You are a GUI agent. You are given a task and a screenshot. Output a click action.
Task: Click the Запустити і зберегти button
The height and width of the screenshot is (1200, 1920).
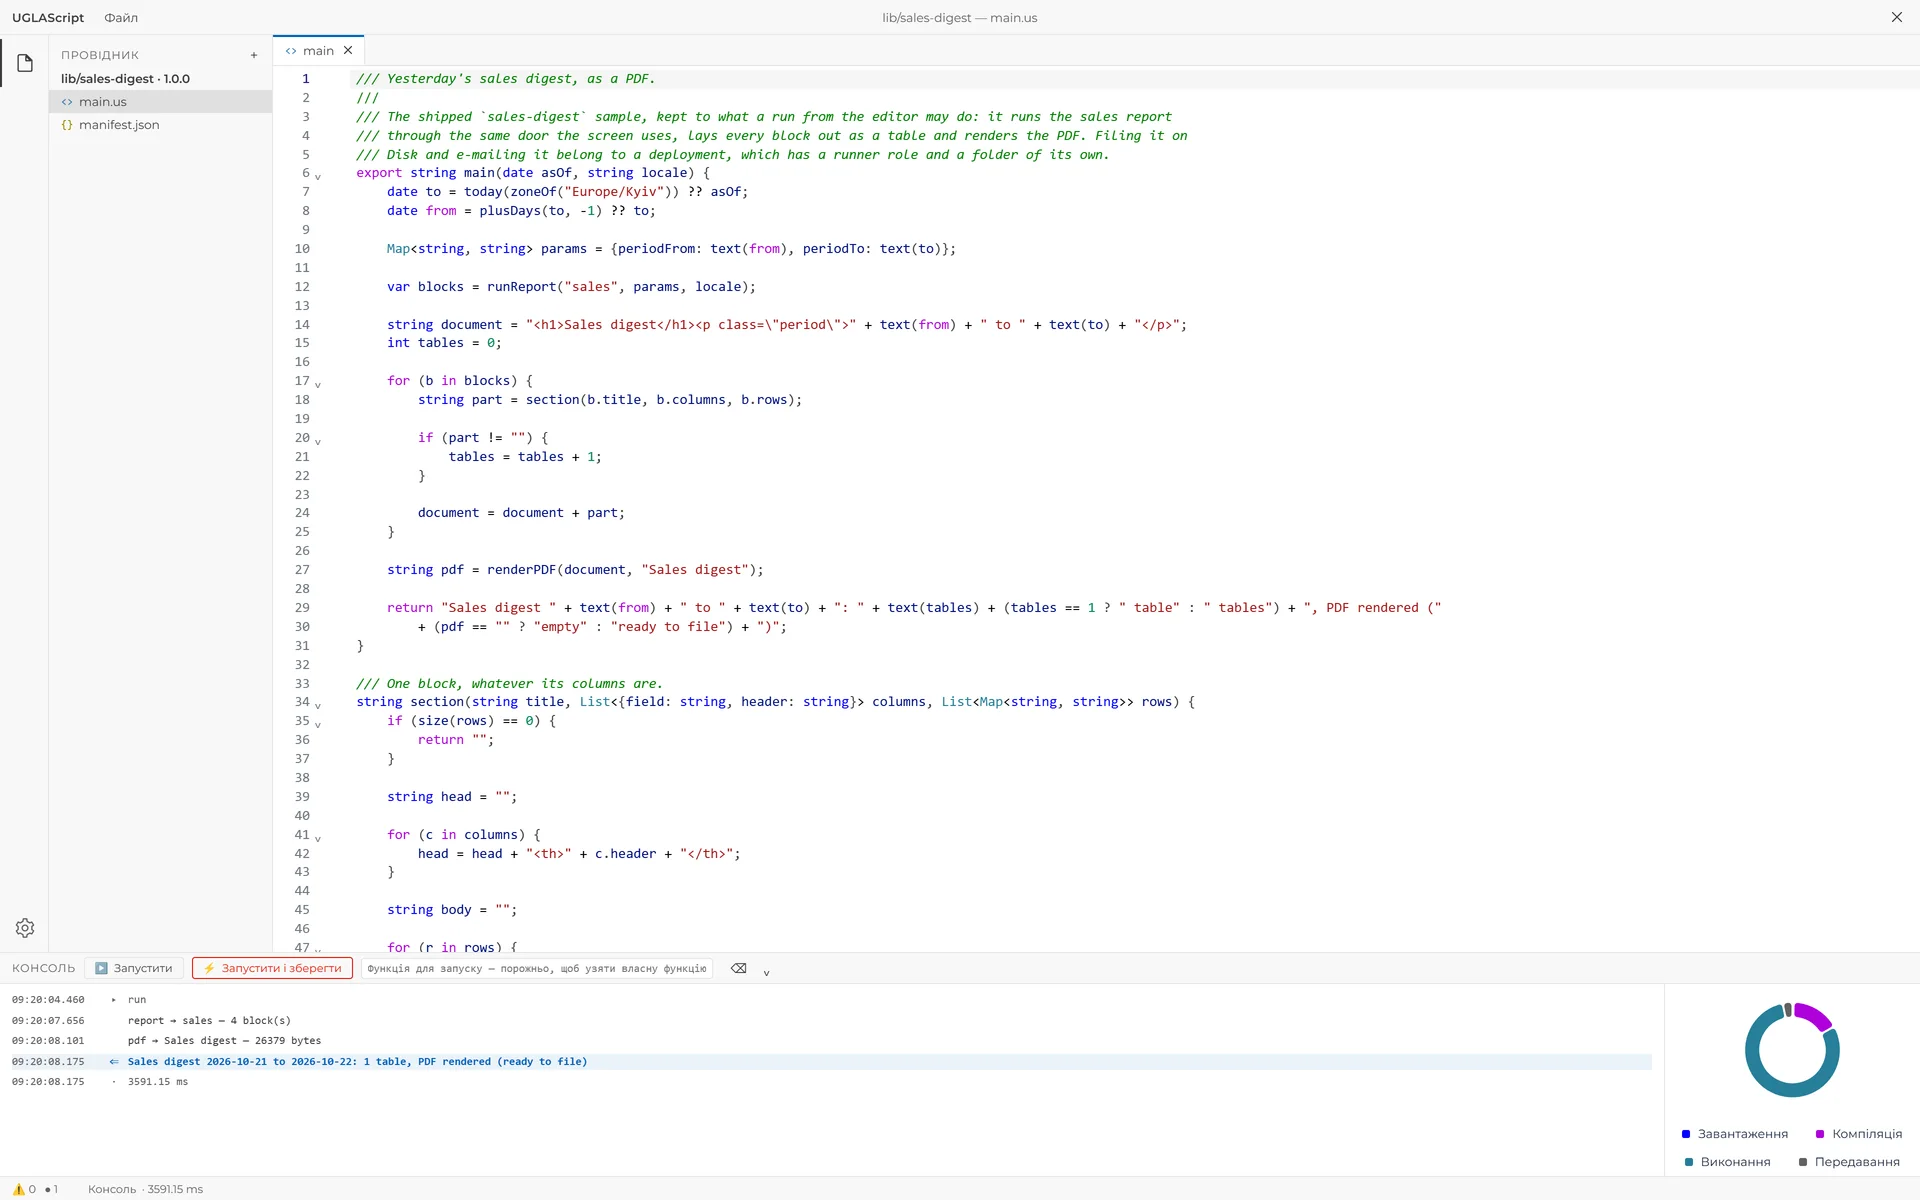(272, 968)
